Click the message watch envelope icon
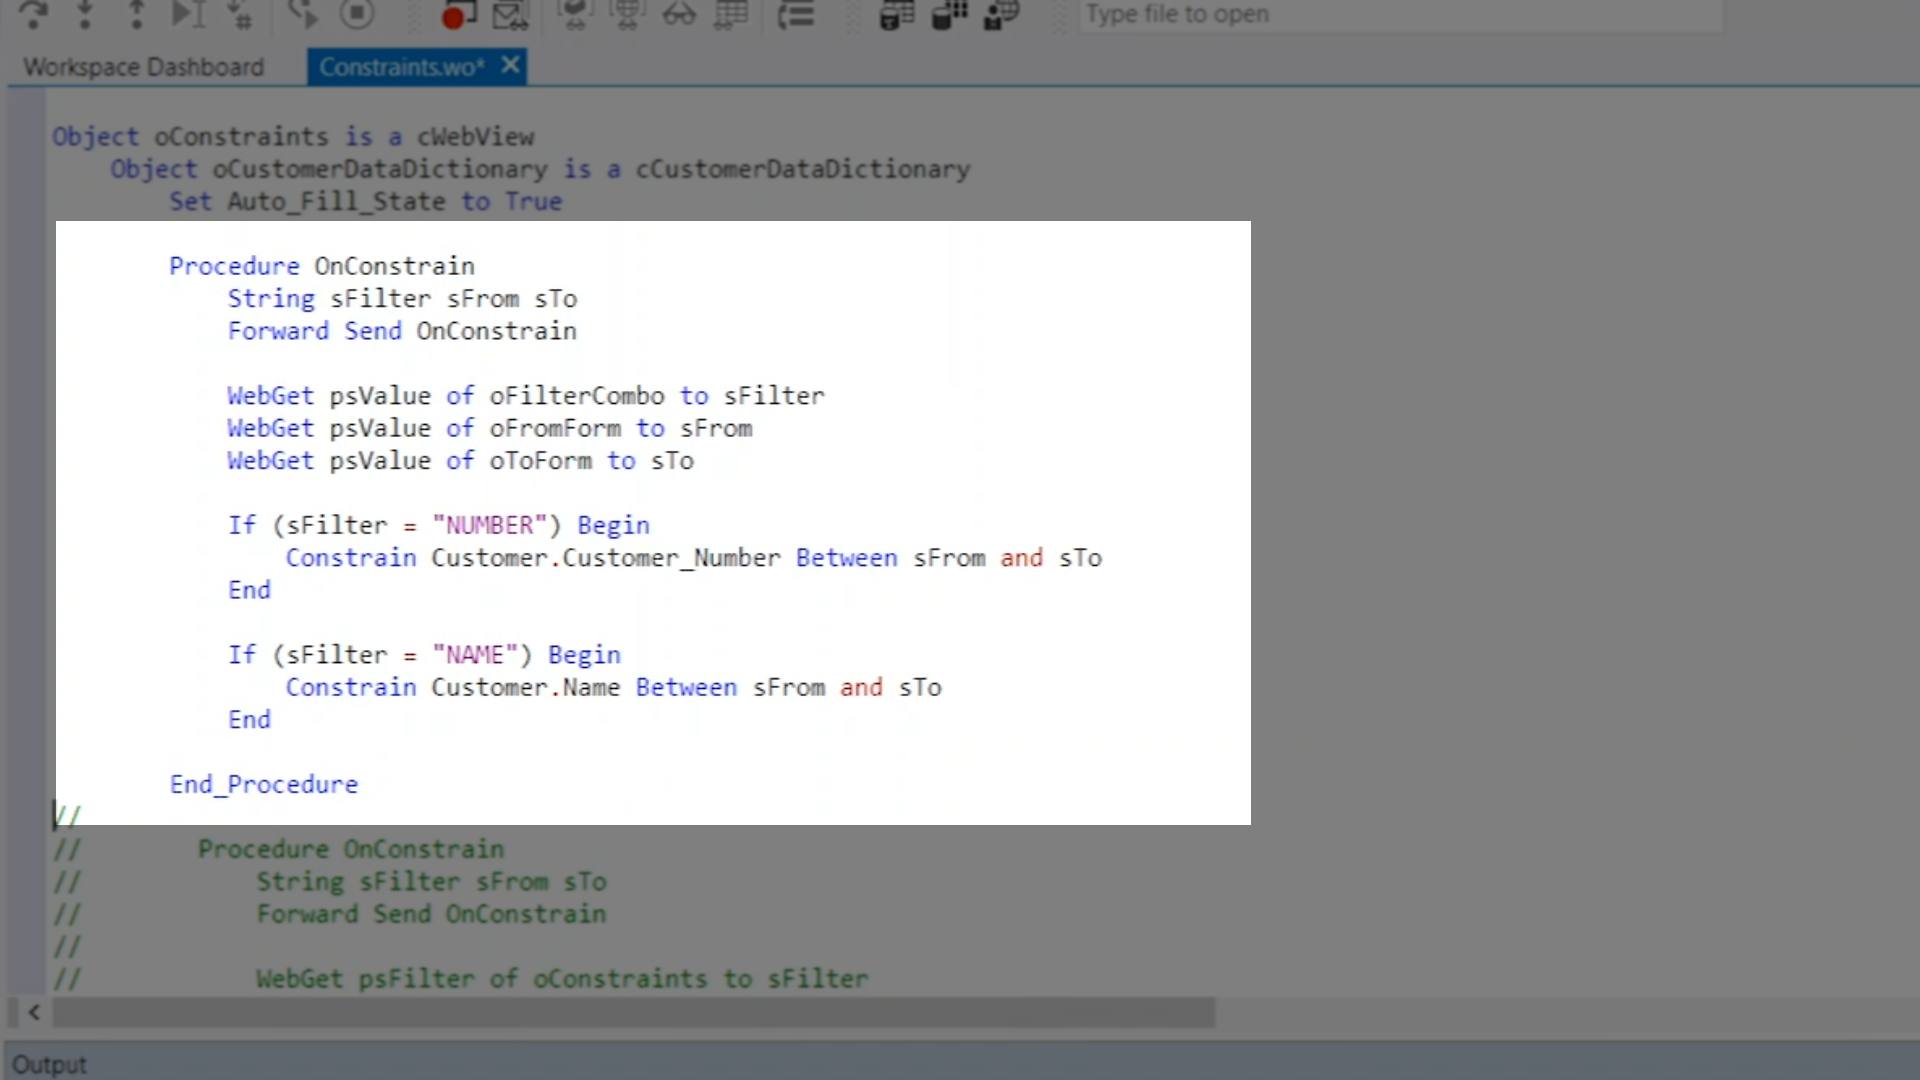This screenshot has width=1920, height=1080. [510, 14]
